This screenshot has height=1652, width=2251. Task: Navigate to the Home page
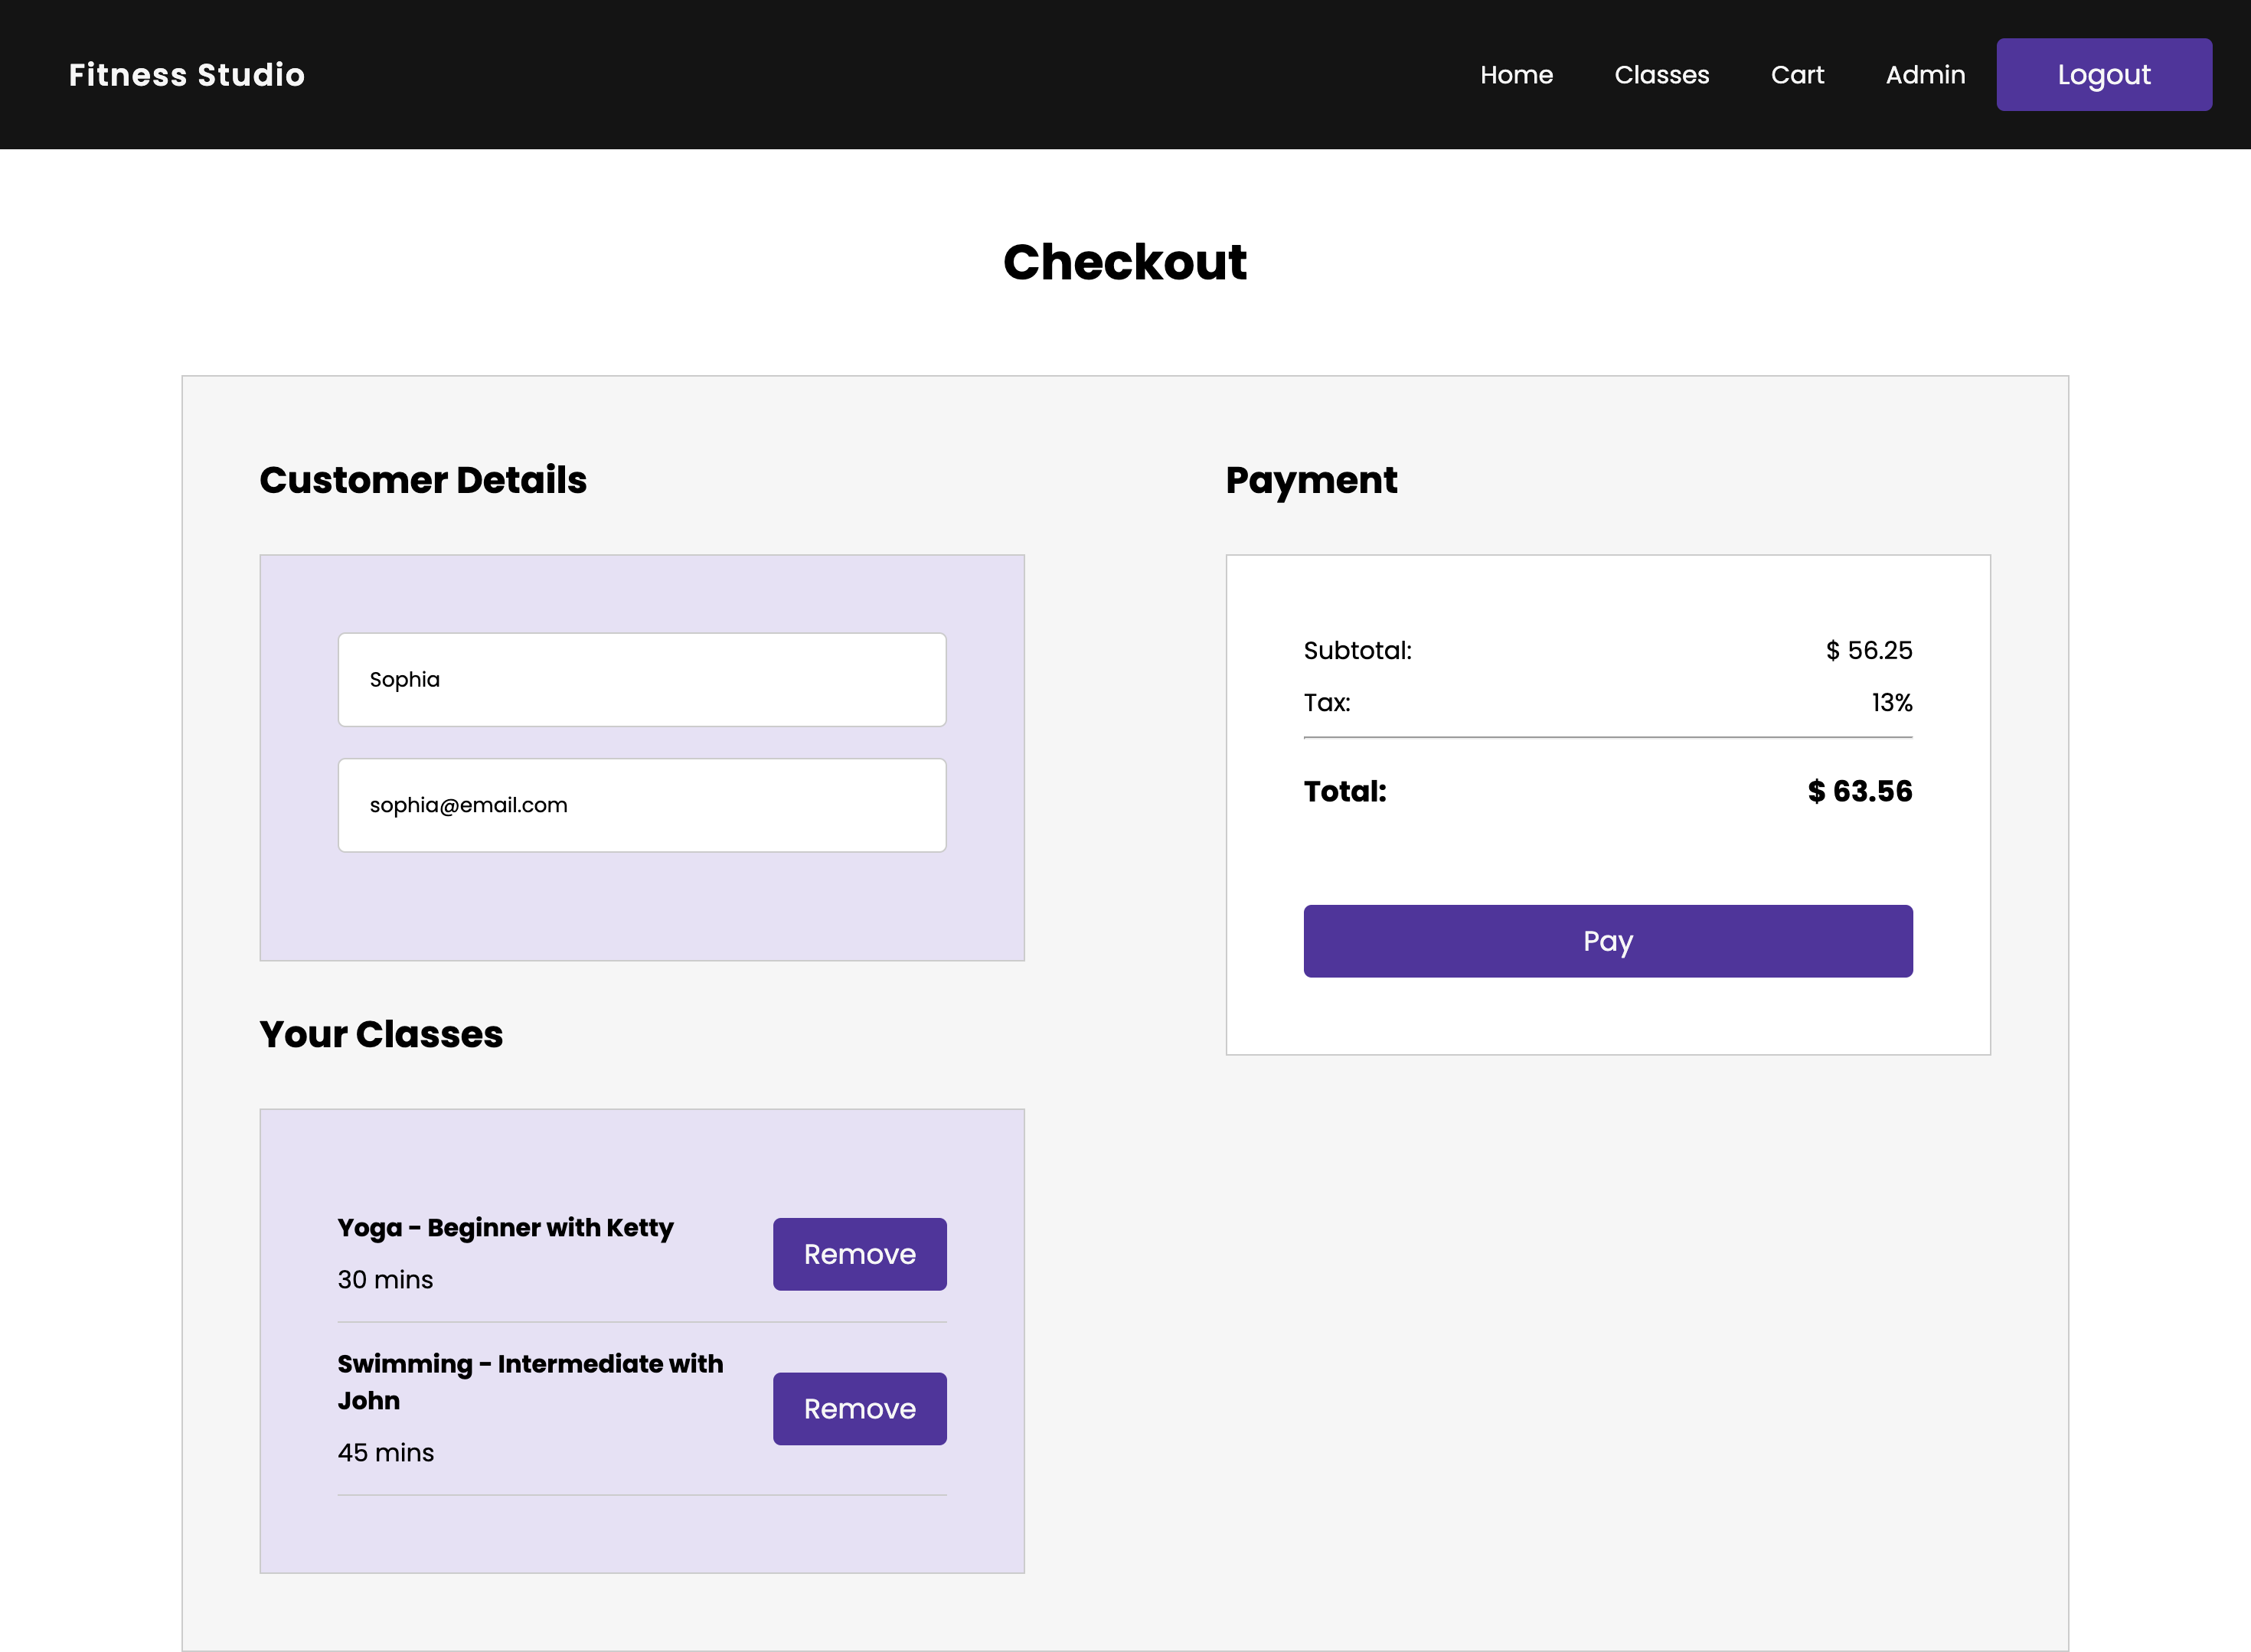pyautogui.click(x=1516, y=74)
